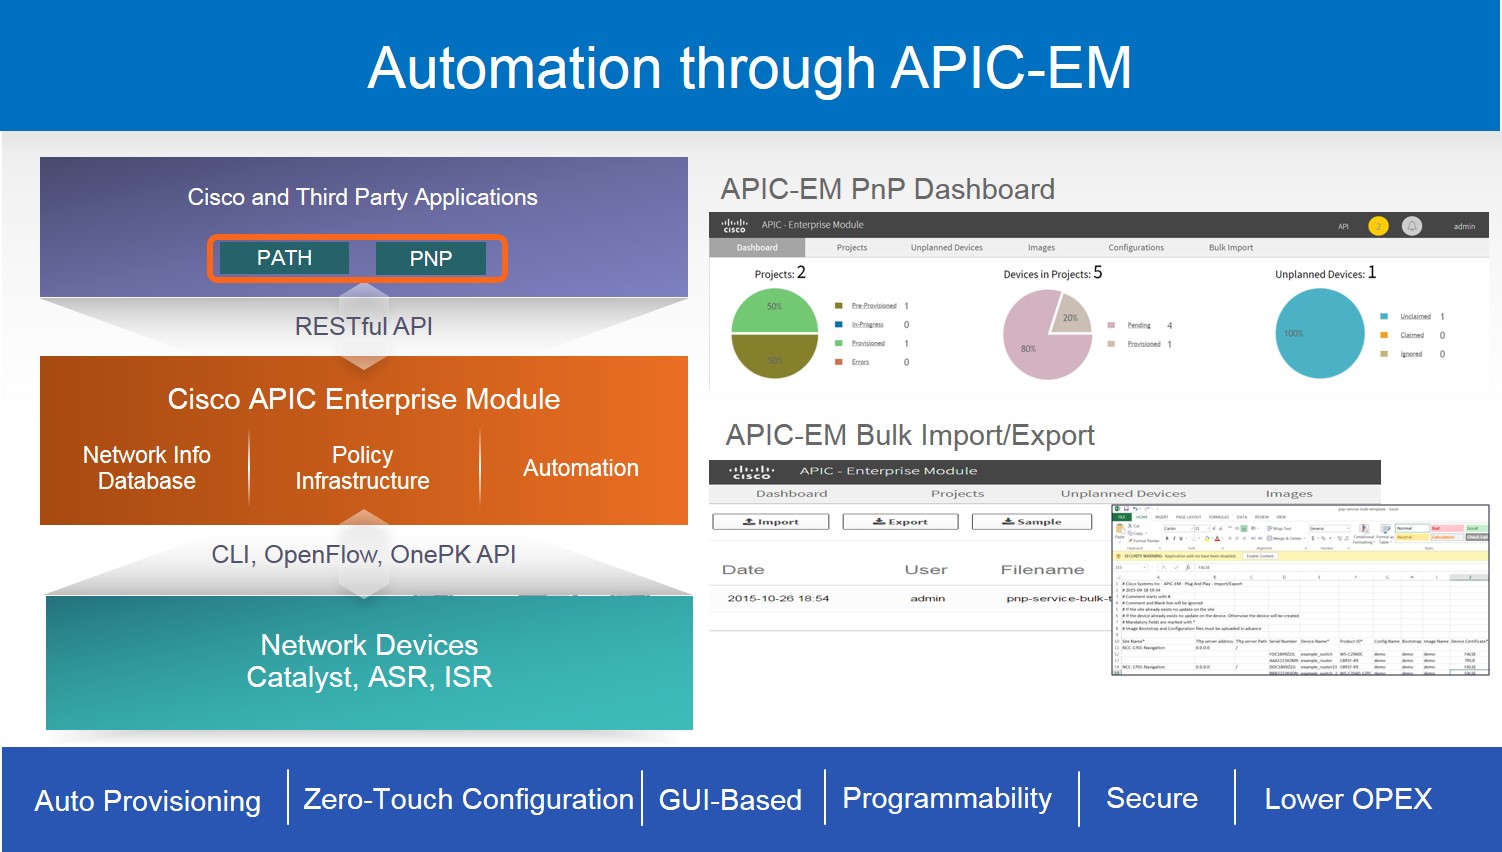Viewport: 1502px width, 852px height.
Task: Click Cisco logo in Bulk Import/Export header
Action: point(751,472)
